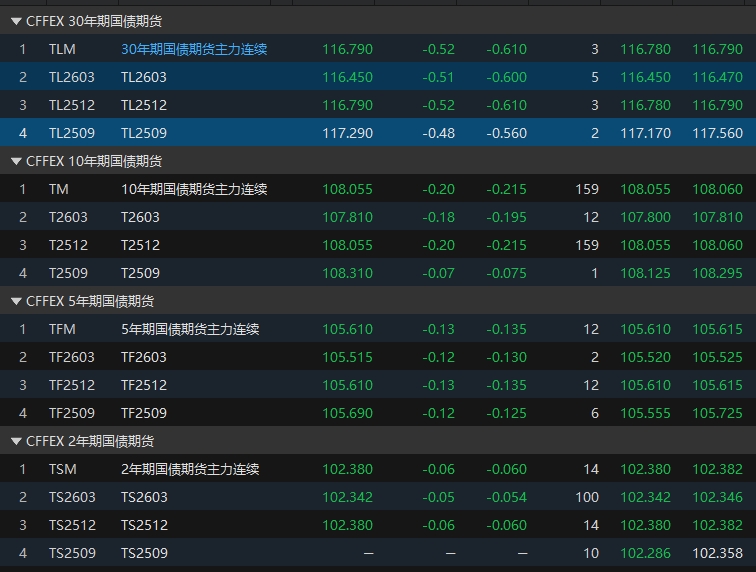The image size is (756, 572).
Task: Collapse the CFFEX 10年期国债期货 group
Action: pyautogui.click(x=16, y=161)
